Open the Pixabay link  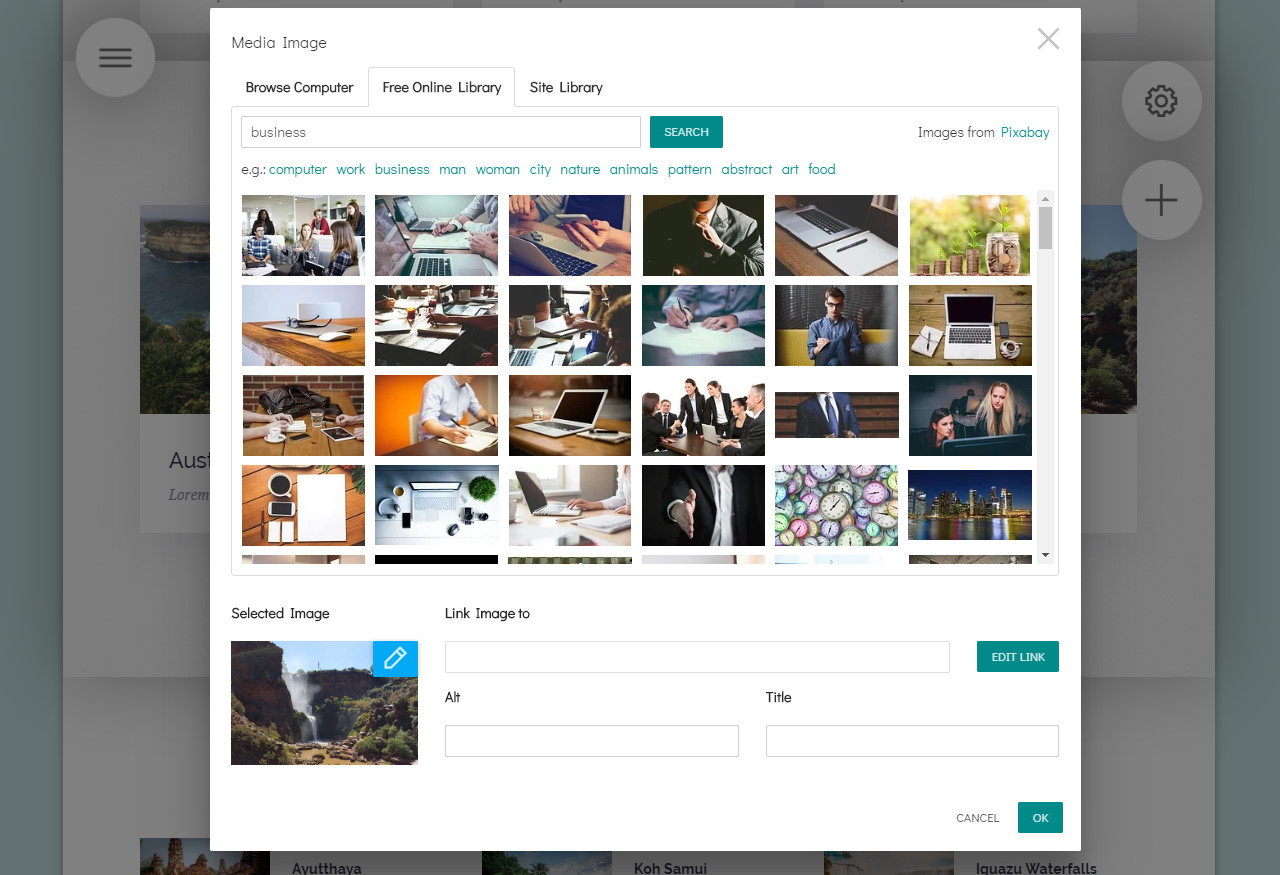pos(1025,132)
